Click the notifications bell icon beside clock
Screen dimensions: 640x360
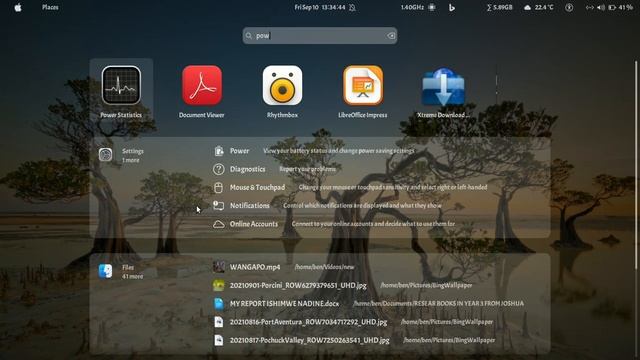pos(352,7)
